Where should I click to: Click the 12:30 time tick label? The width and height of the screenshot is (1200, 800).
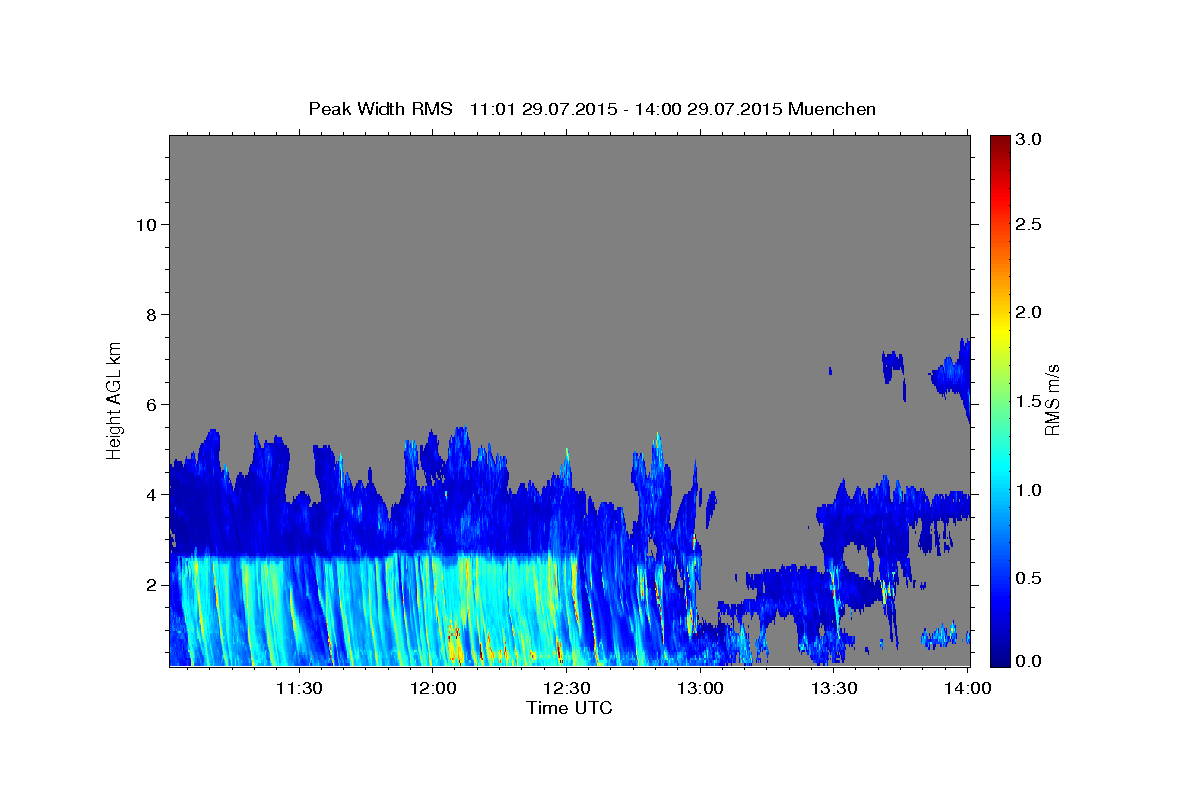(x=567, y=688)
